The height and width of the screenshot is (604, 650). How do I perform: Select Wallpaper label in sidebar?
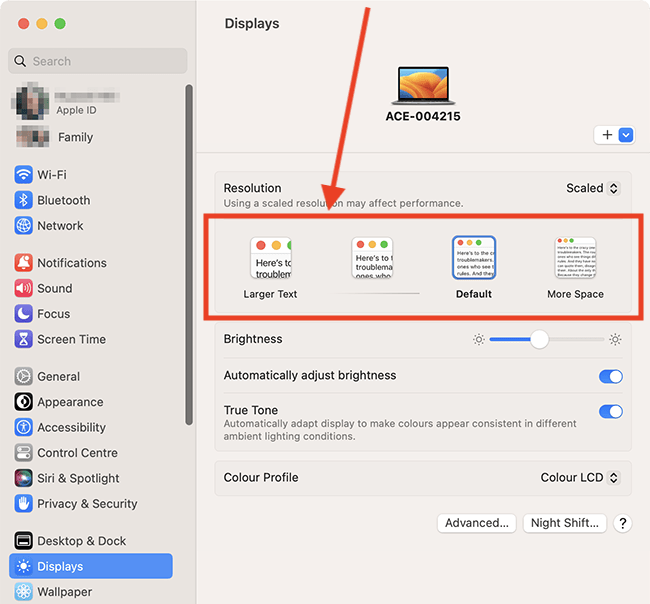[x=65, y=592]
